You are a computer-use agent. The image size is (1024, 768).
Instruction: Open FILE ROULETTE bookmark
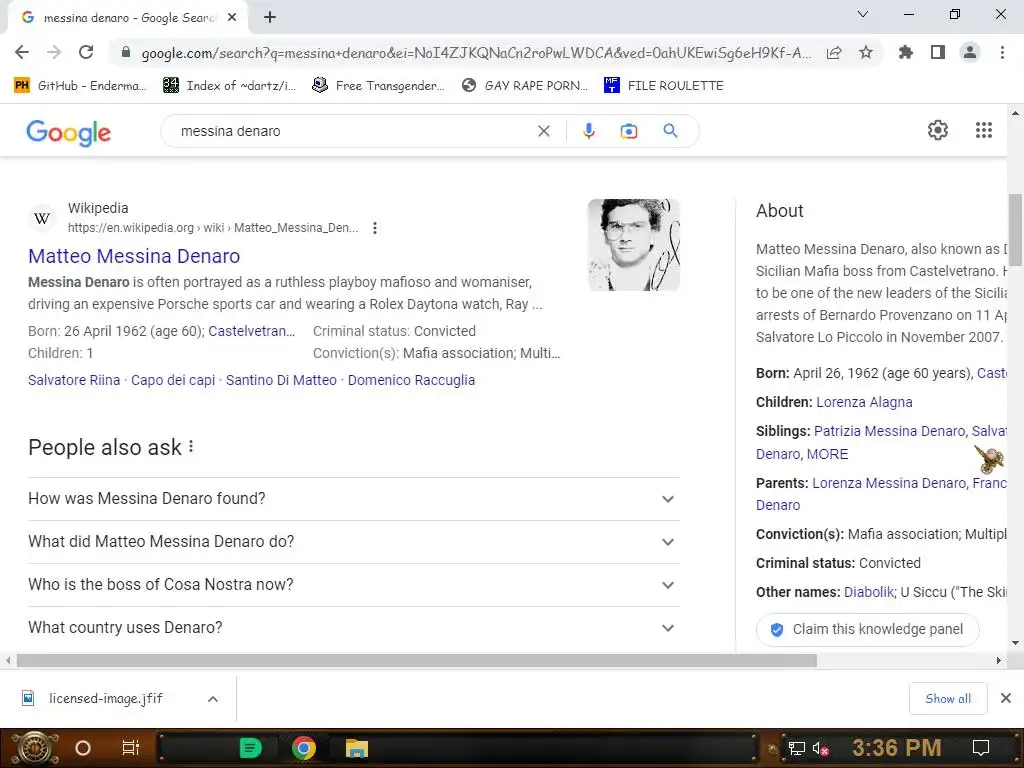[664, 86]
